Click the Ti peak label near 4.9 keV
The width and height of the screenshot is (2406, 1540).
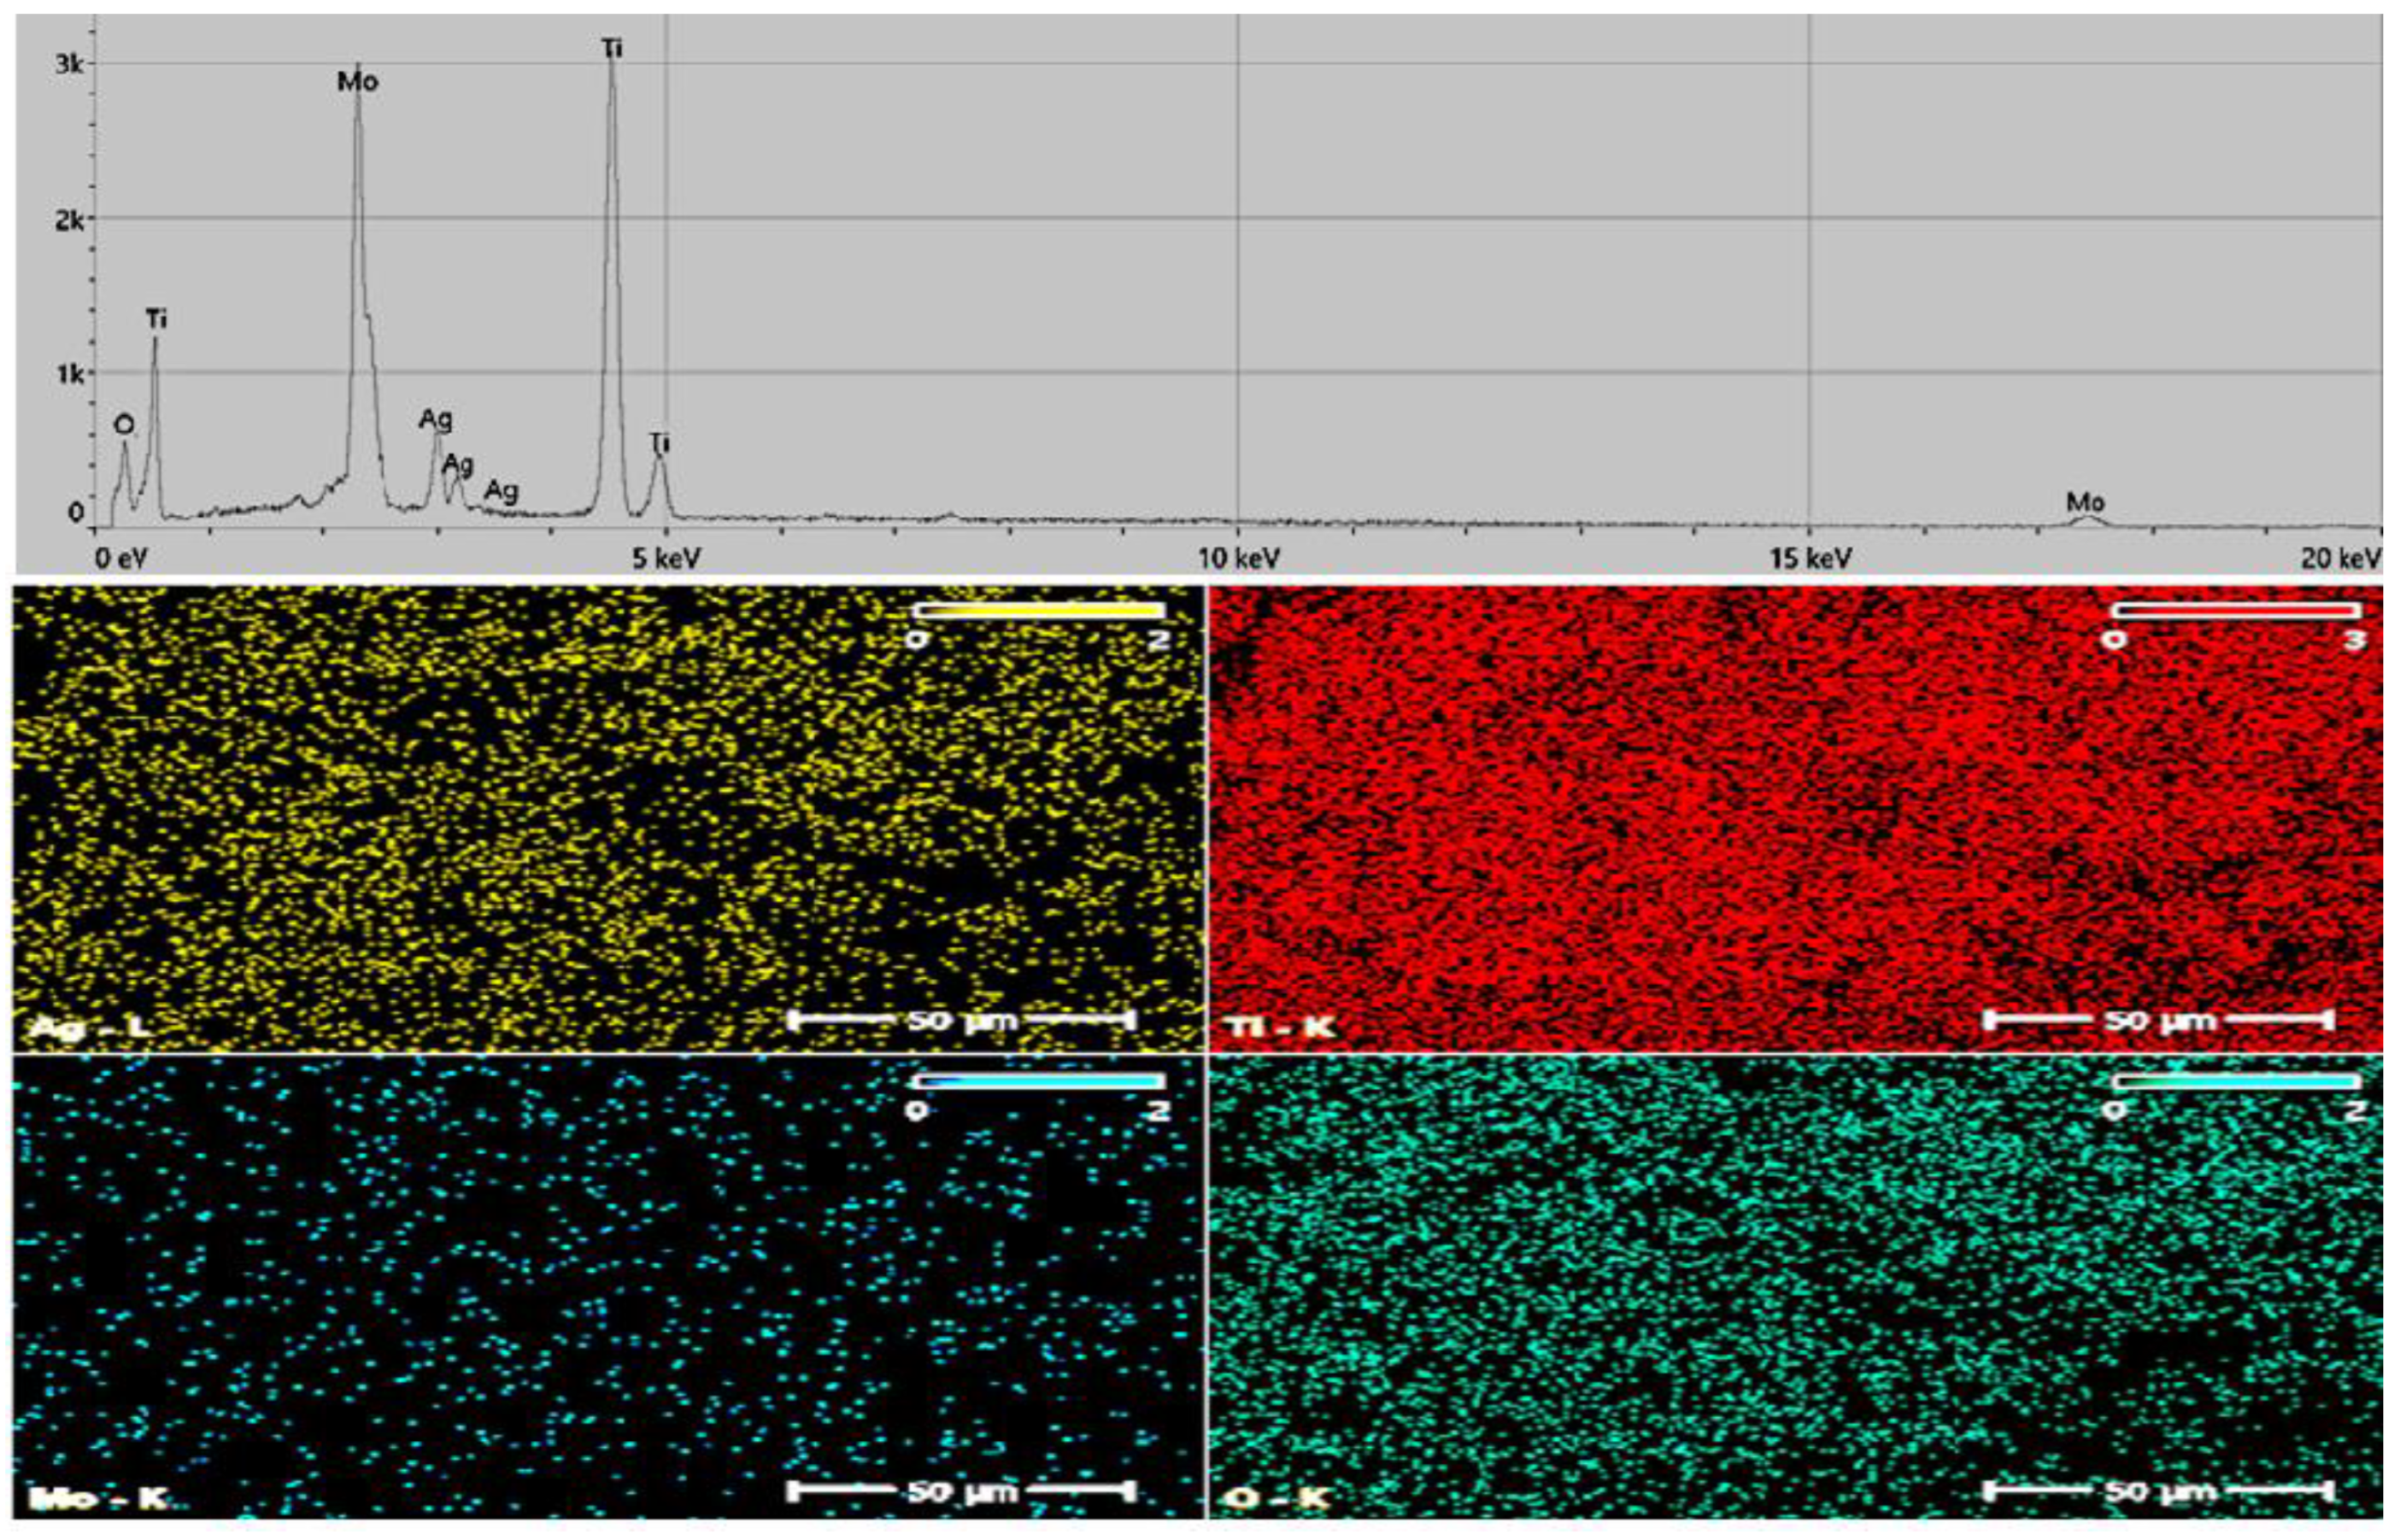659,442
